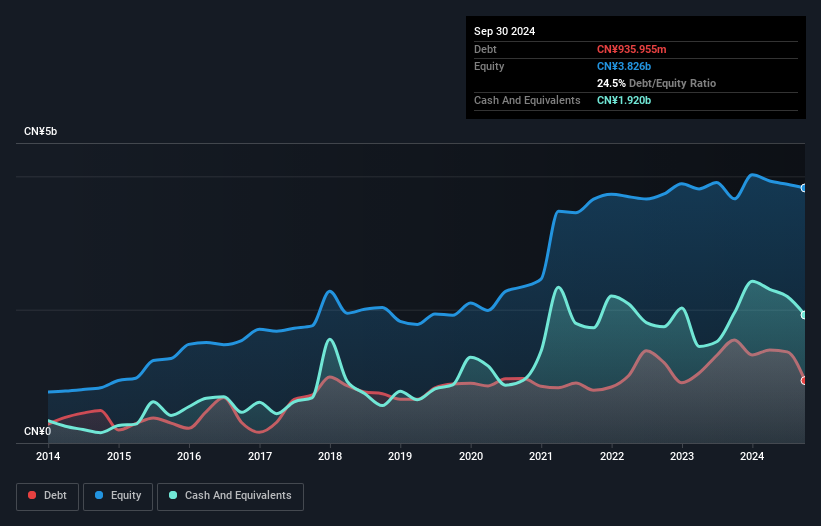Toggle the Debt series legend button
This screenshot has height=526, width=821.
coord(48,496)
